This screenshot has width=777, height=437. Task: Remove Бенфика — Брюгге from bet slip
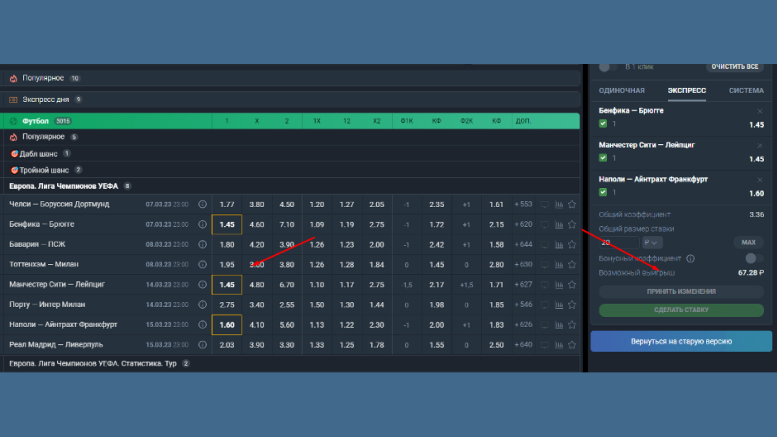[x=759, y=110]
